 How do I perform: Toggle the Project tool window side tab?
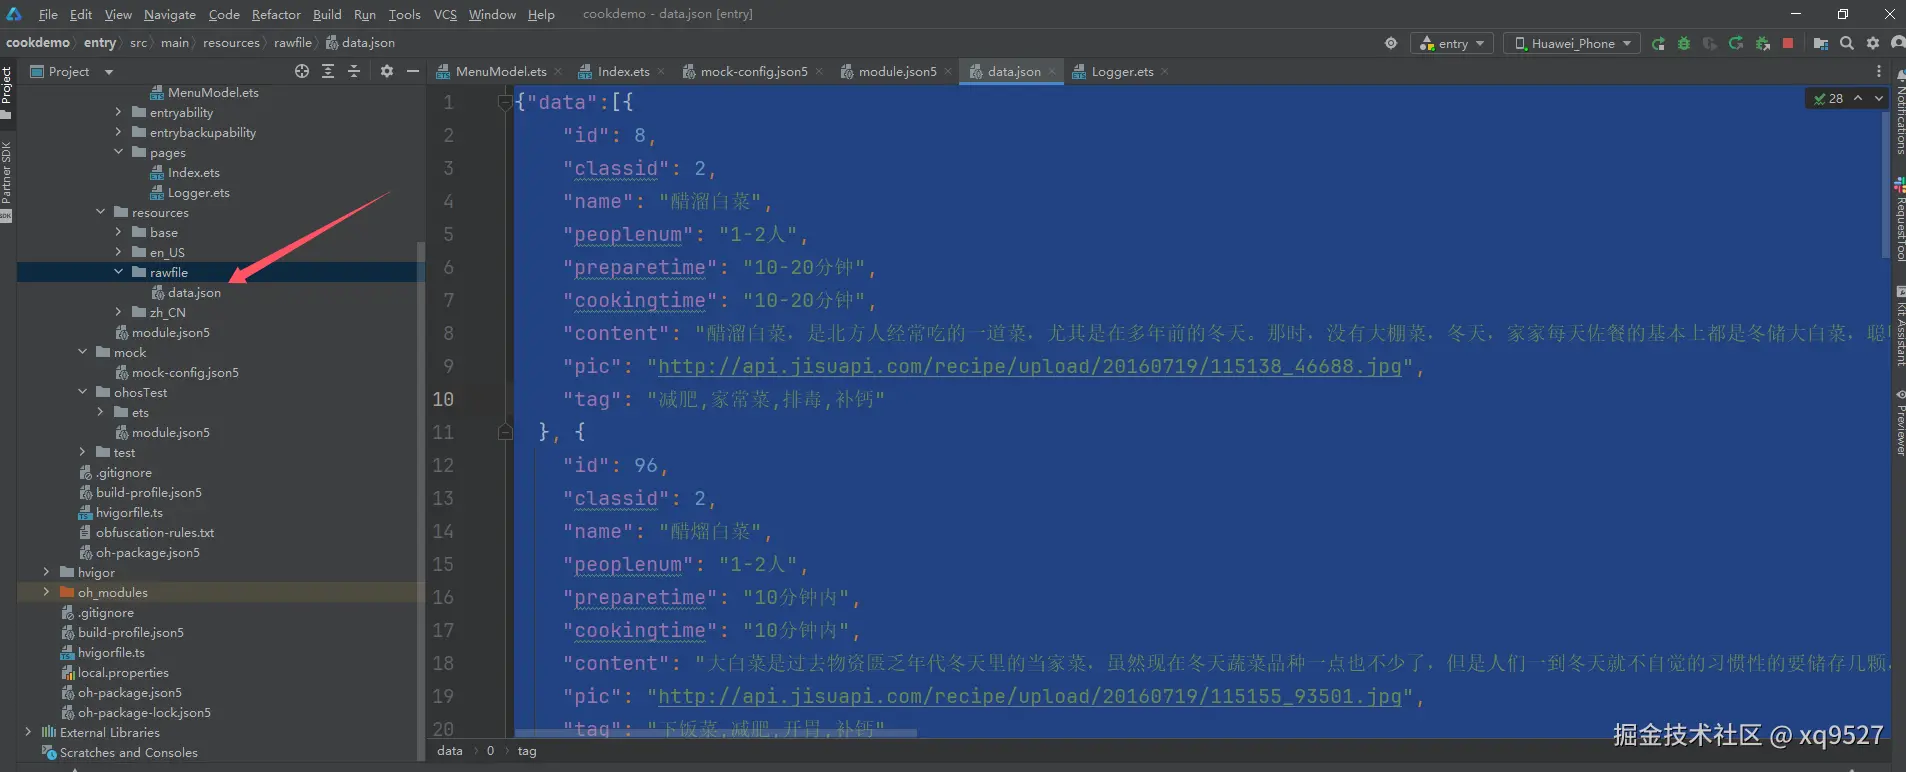pos(7,92)
